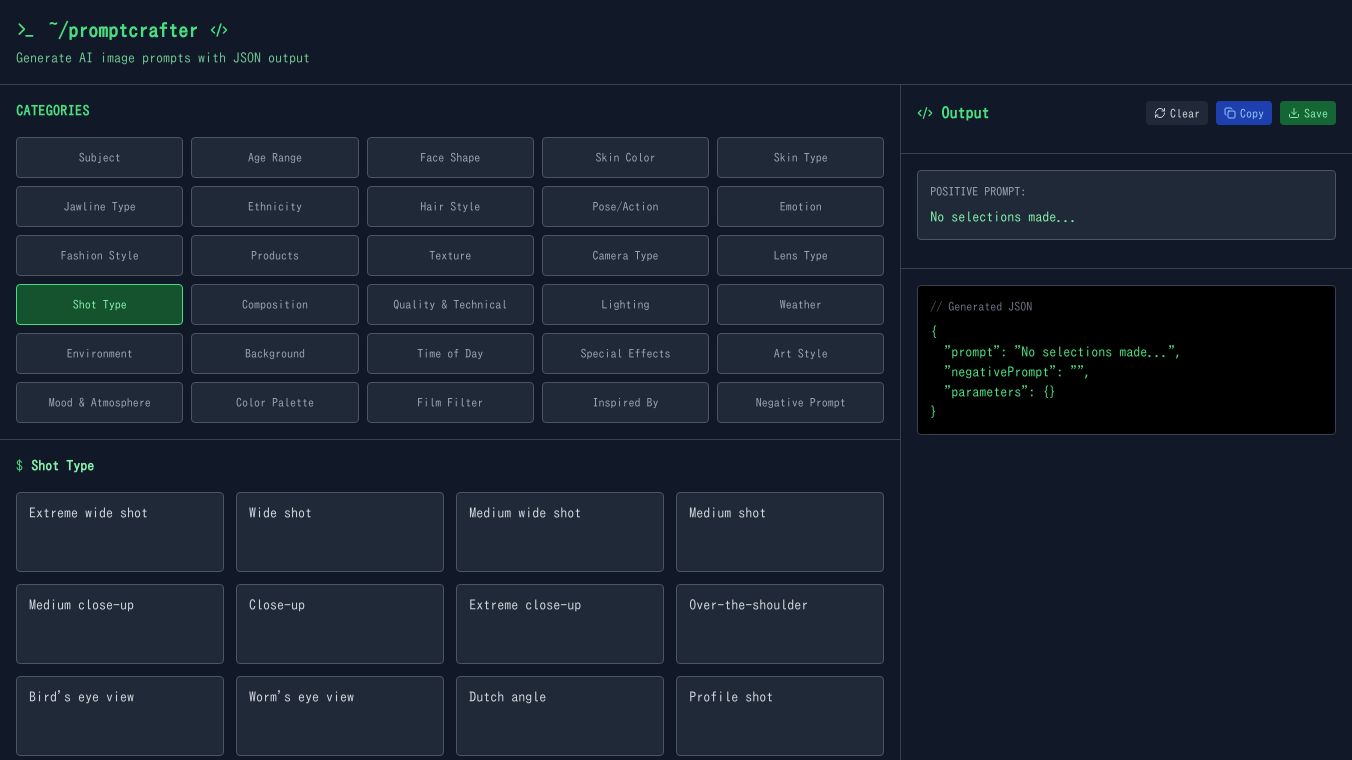Choose the Worm's eye view option
This screenshot has width=1352, height=760.
pos(340,716)
